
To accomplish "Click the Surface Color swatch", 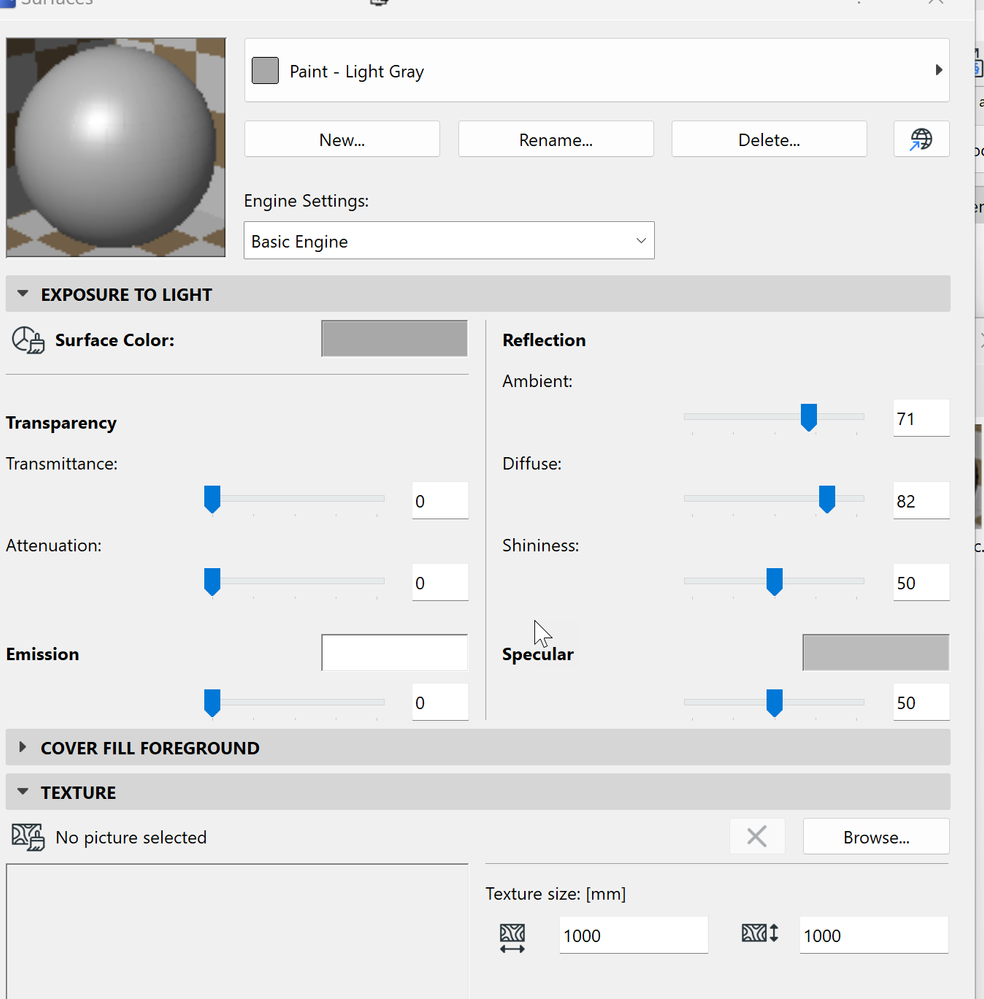I will point(393,338).
